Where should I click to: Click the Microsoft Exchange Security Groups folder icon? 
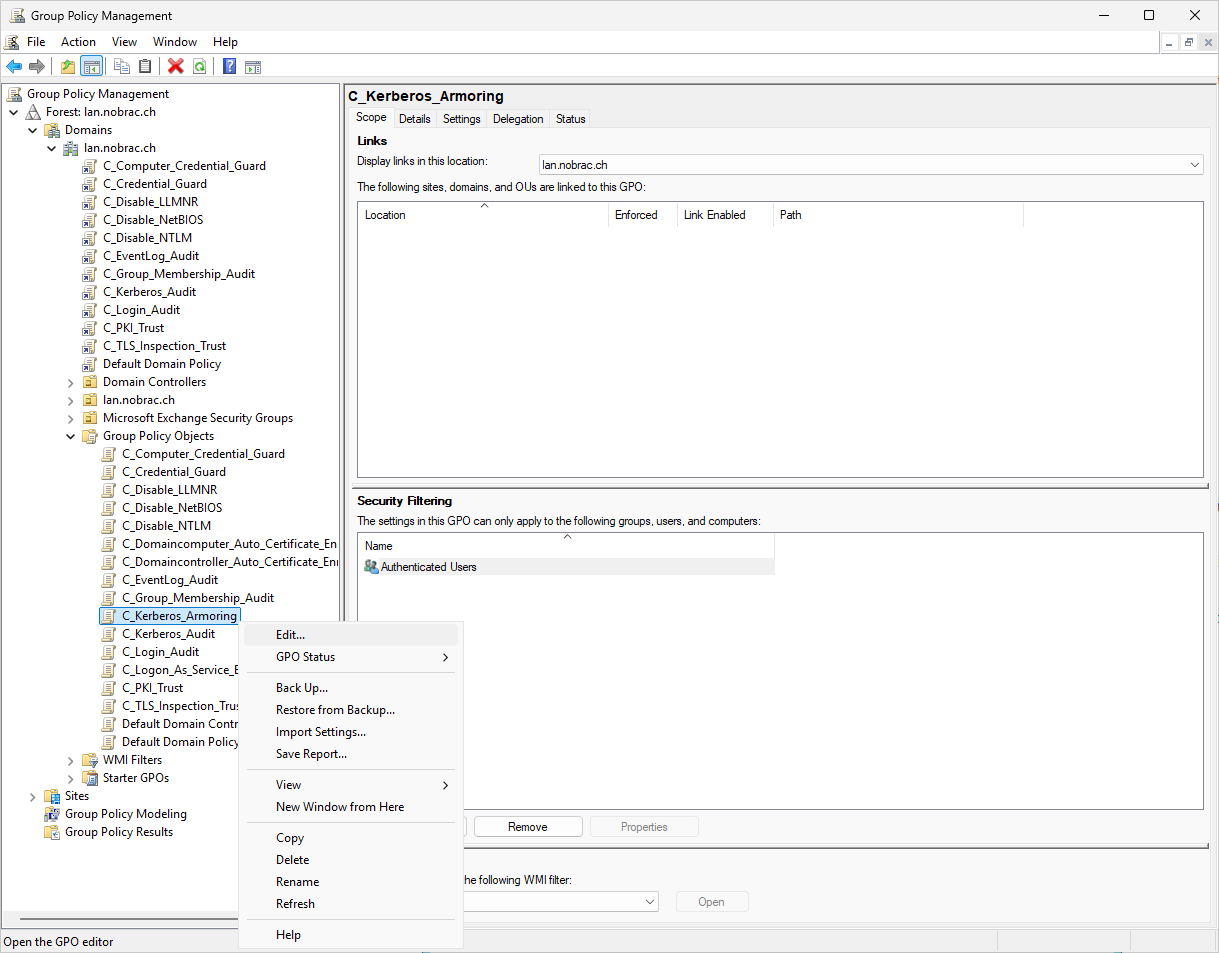(91, 418)
